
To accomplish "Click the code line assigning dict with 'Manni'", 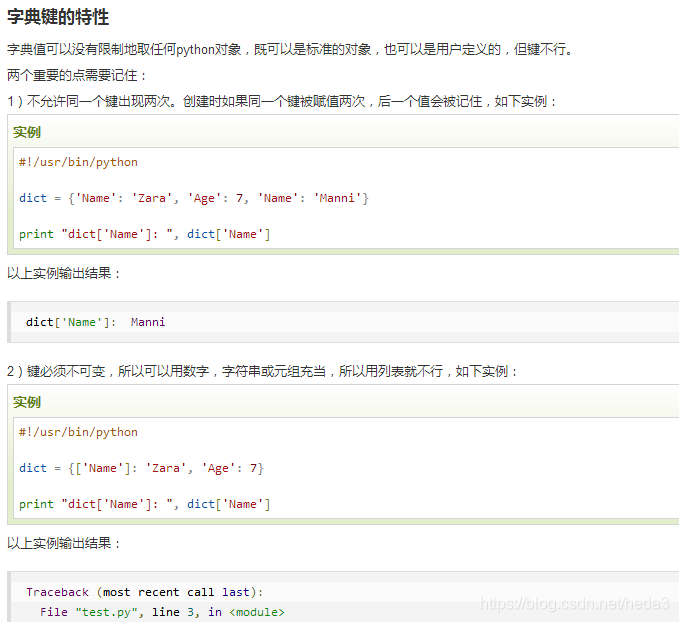I will 194,198.
